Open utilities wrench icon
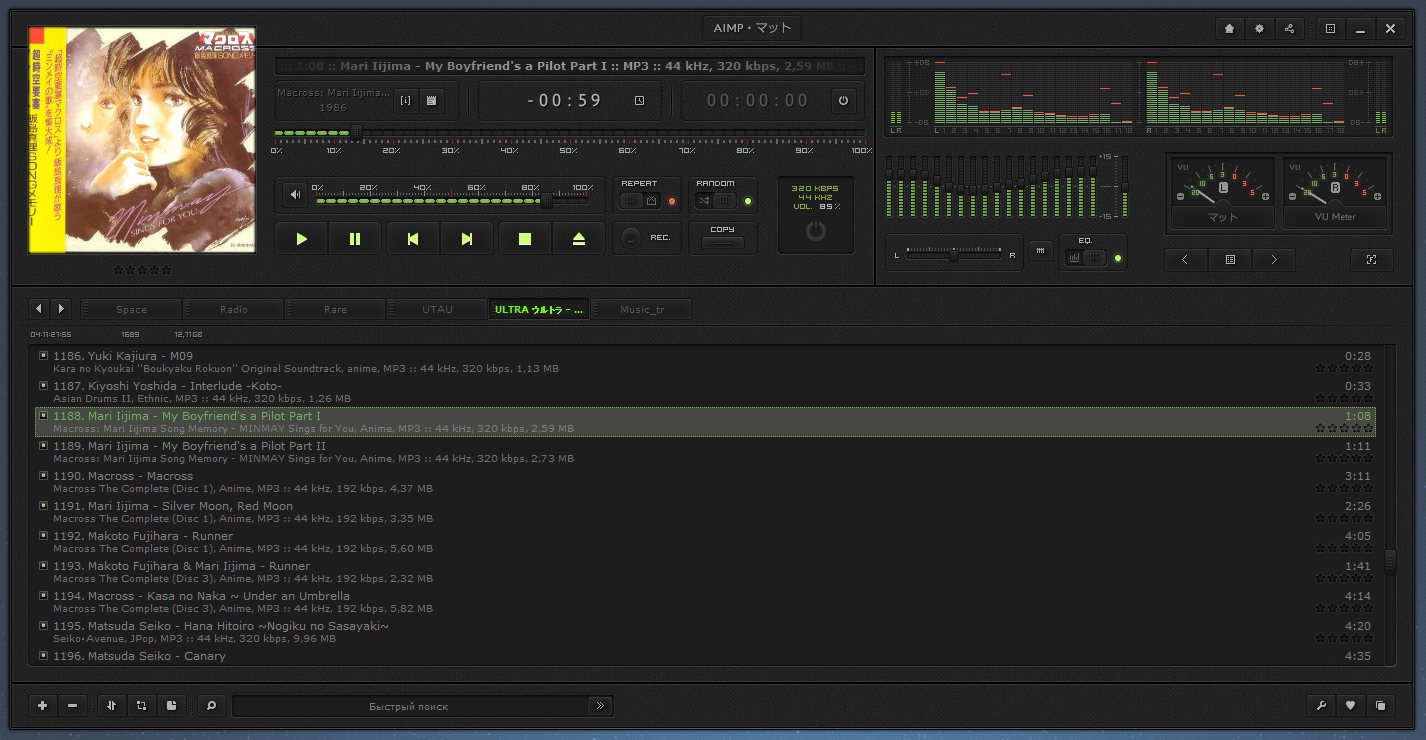 point(1320,705)
